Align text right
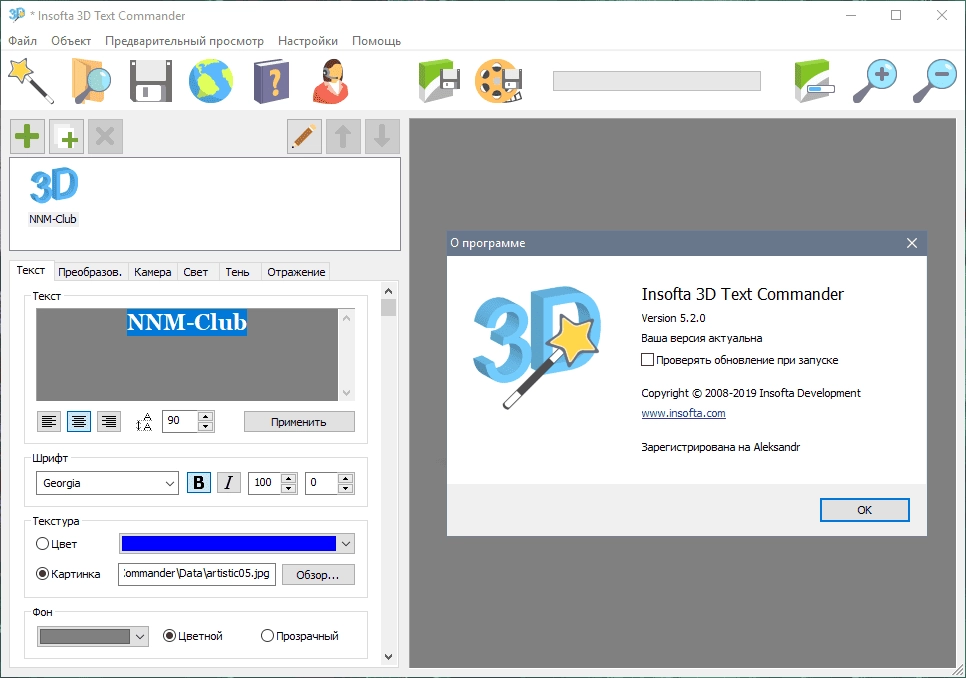Viewport: 966px width, 678px height. point(109,422)
